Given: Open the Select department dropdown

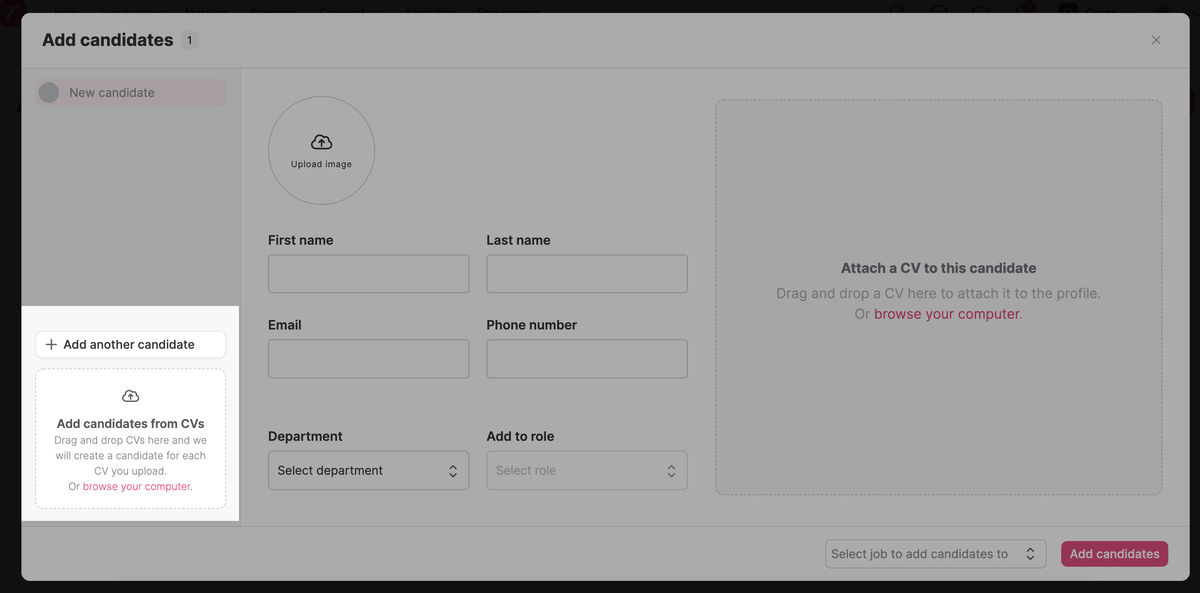Looking at the screenshot, I should pyautogui.click(x=368, y=470).
